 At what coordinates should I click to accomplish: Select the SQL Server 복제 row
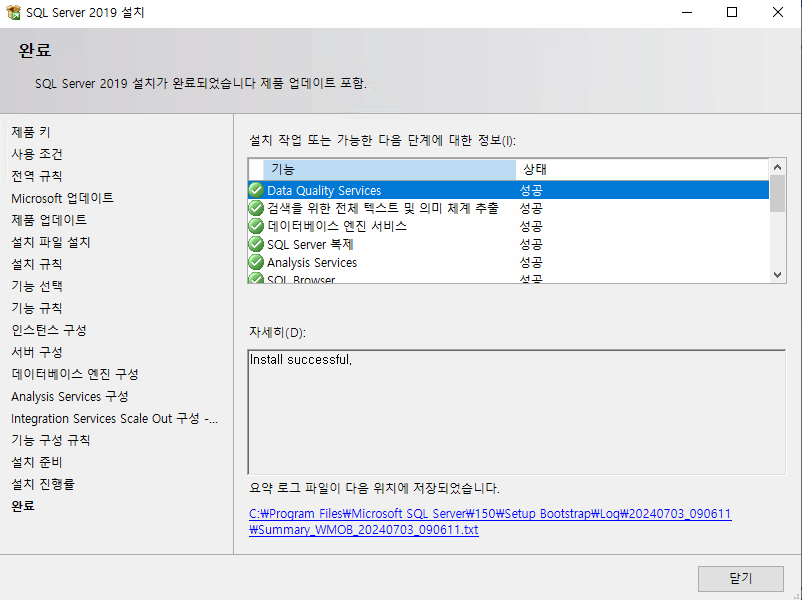tap(508, 244)
